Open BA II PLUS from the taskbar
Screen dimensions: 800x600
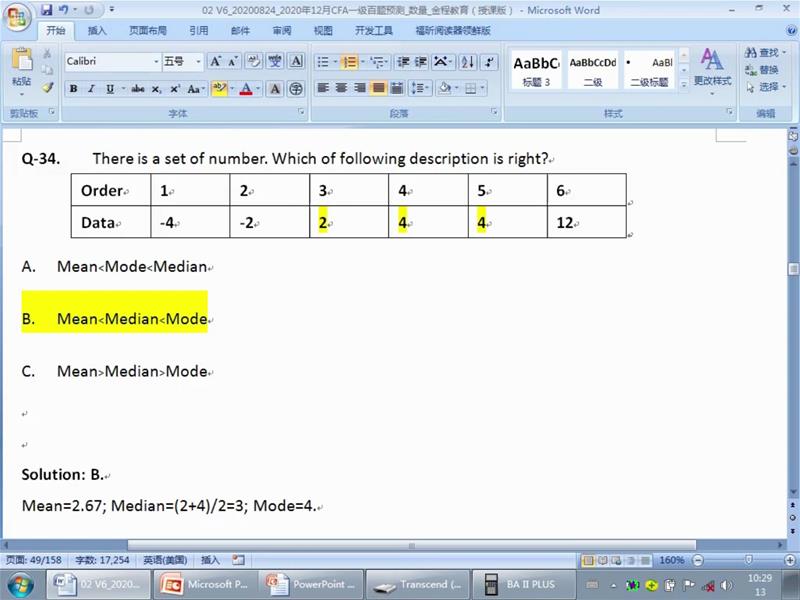523,584
